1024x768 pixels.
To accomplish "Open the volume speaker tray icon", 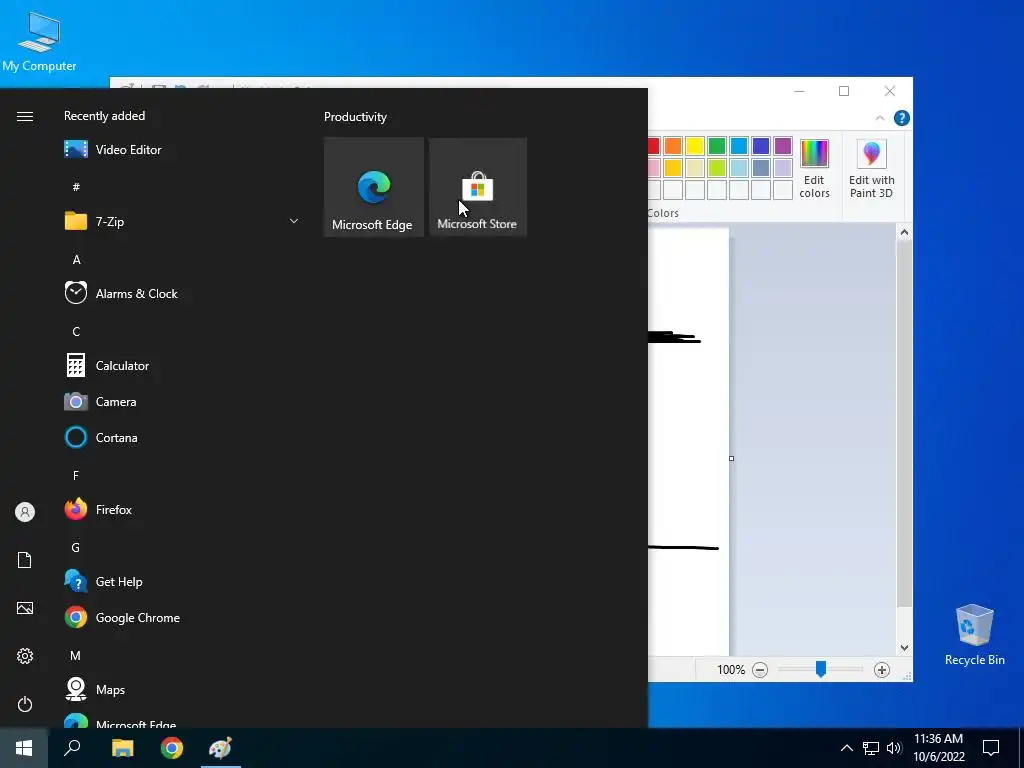I will click(x=894, y=748).
